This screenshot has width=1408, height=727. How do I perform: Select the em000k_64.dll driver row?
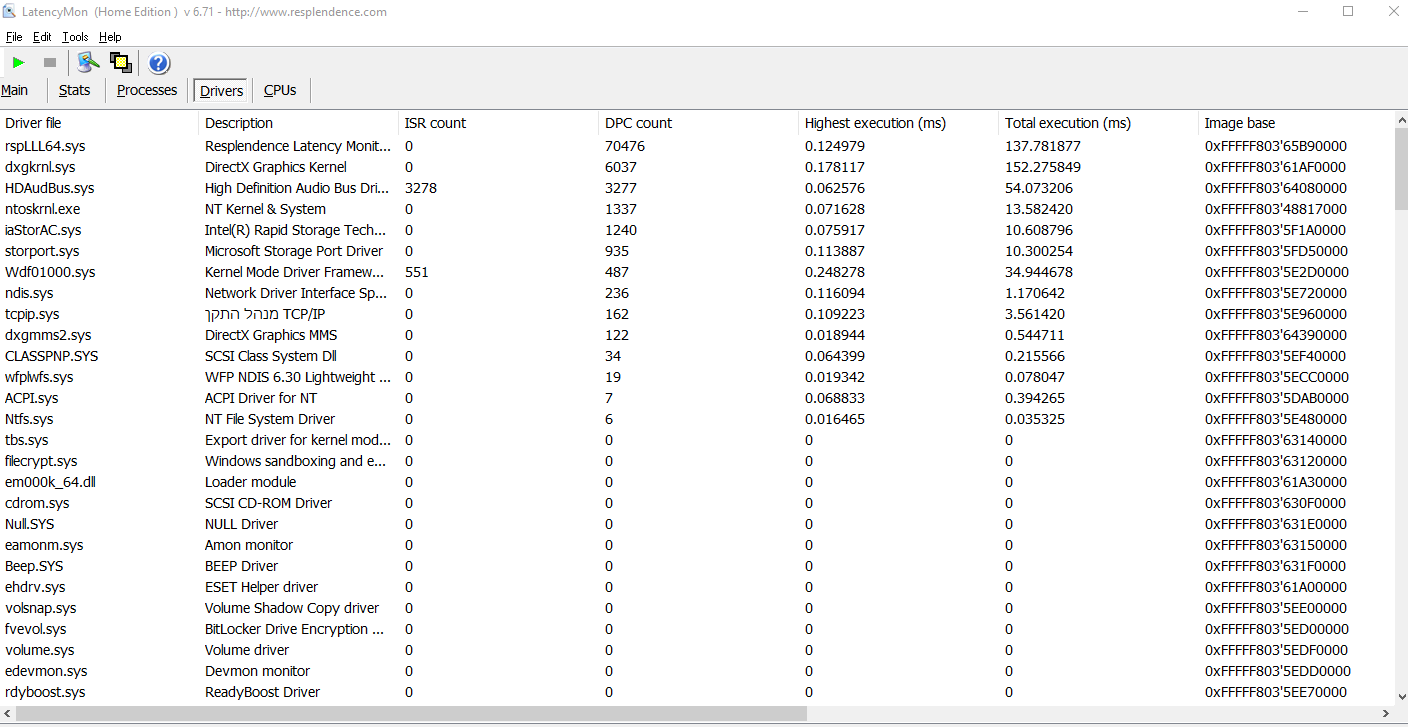coord(696,482)
